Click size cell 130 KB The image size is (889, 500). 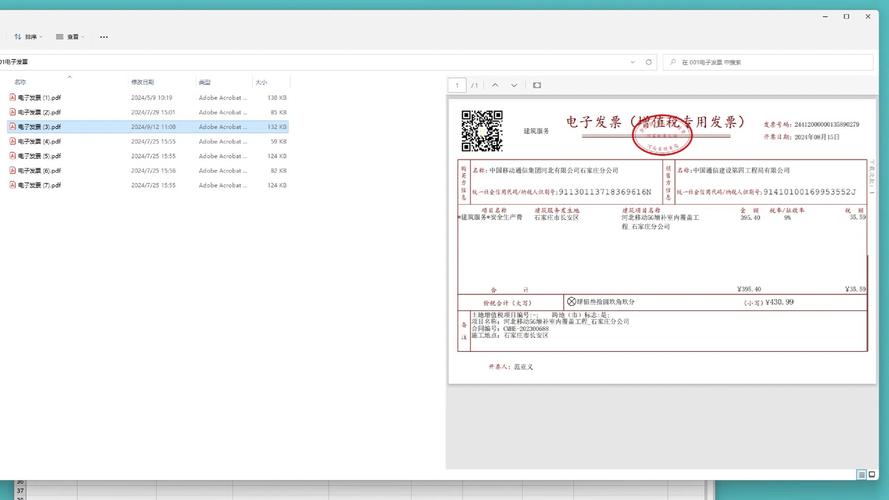pyautogui.click(x=277, y=98)
